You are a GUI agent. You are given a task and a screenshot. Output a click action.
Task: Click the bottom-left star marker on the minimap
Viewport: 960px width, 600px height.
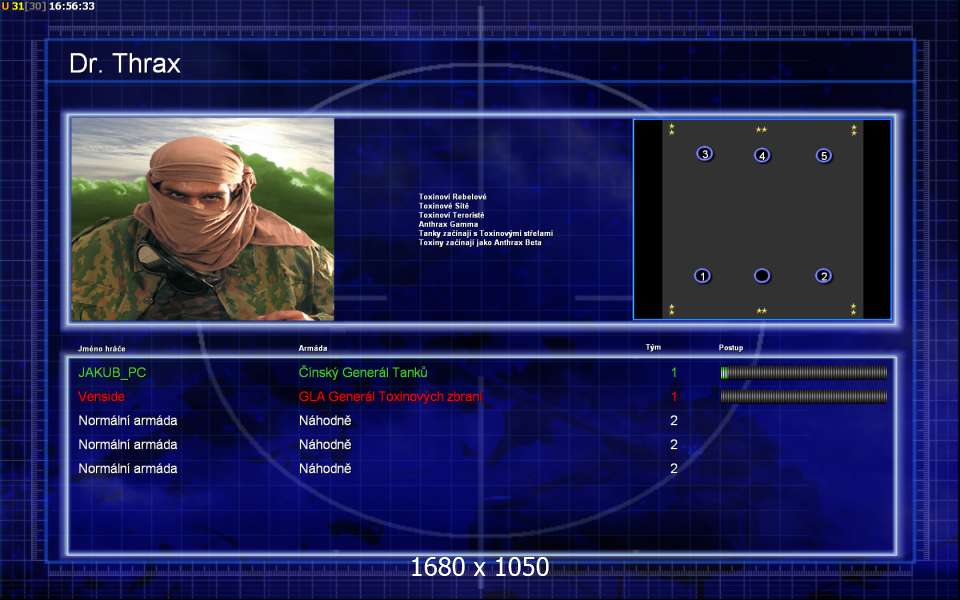tap(672, 309)
